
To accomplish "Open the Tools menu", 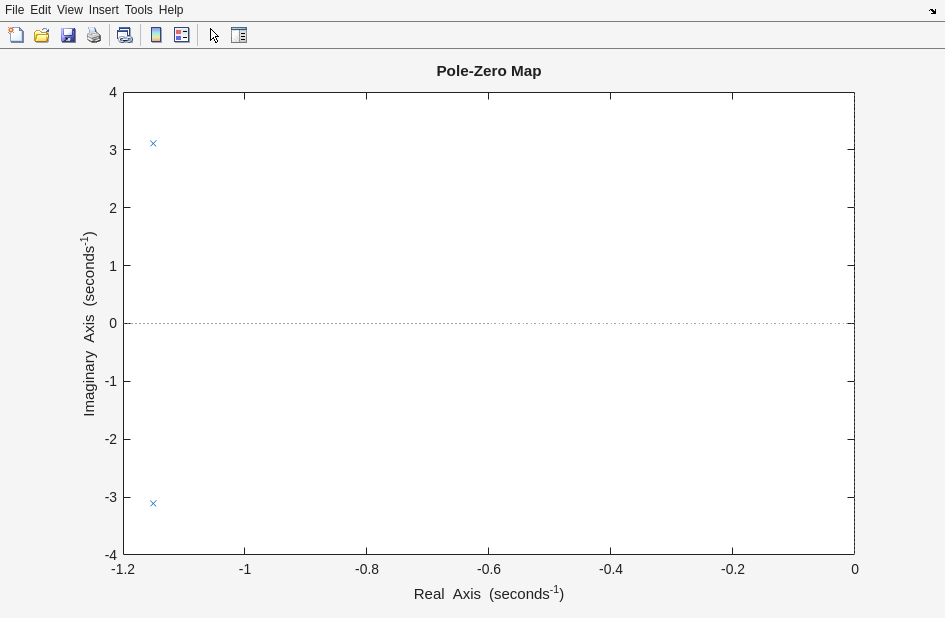I will pos(138,10).
